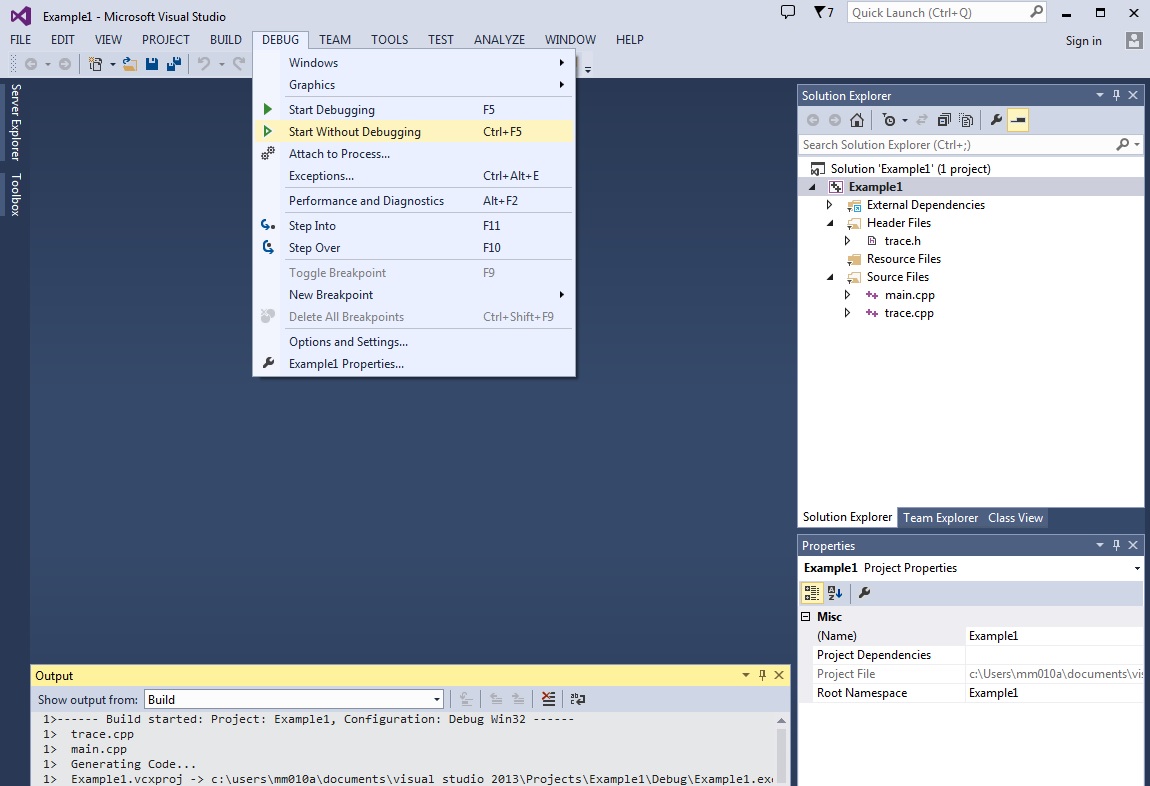
Task: Click the Quick Launch search magnifier
Action: (x=1036, y=12)
